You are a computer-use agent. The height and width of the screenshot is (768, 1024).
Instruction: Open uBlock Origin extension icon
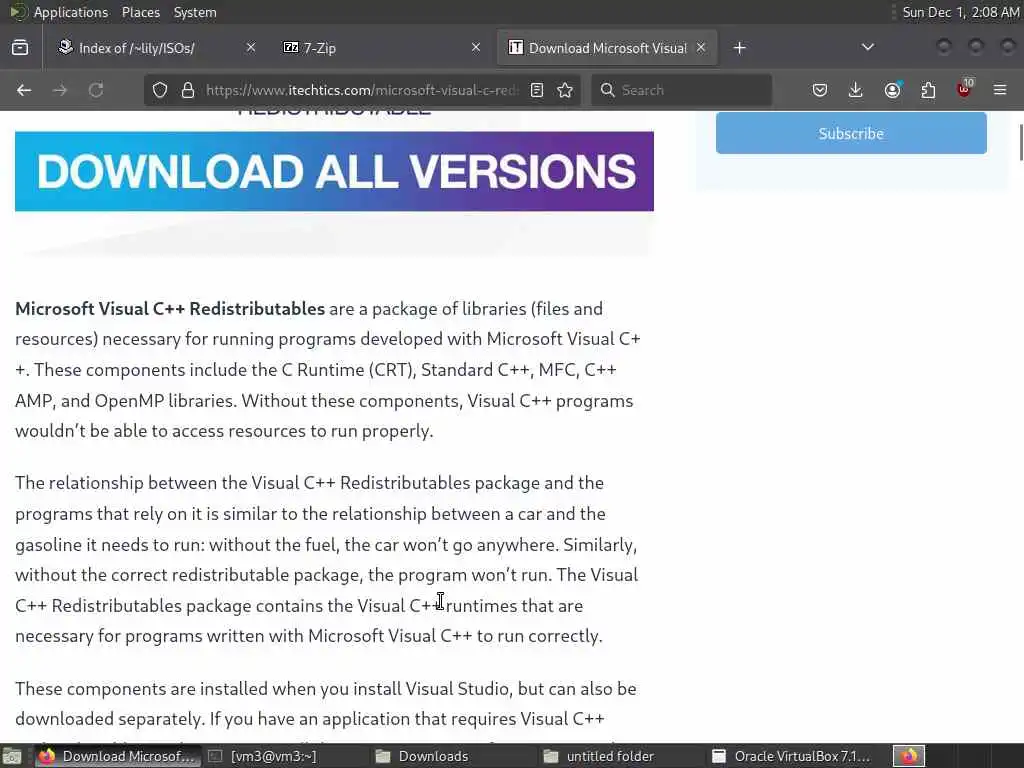964,90
